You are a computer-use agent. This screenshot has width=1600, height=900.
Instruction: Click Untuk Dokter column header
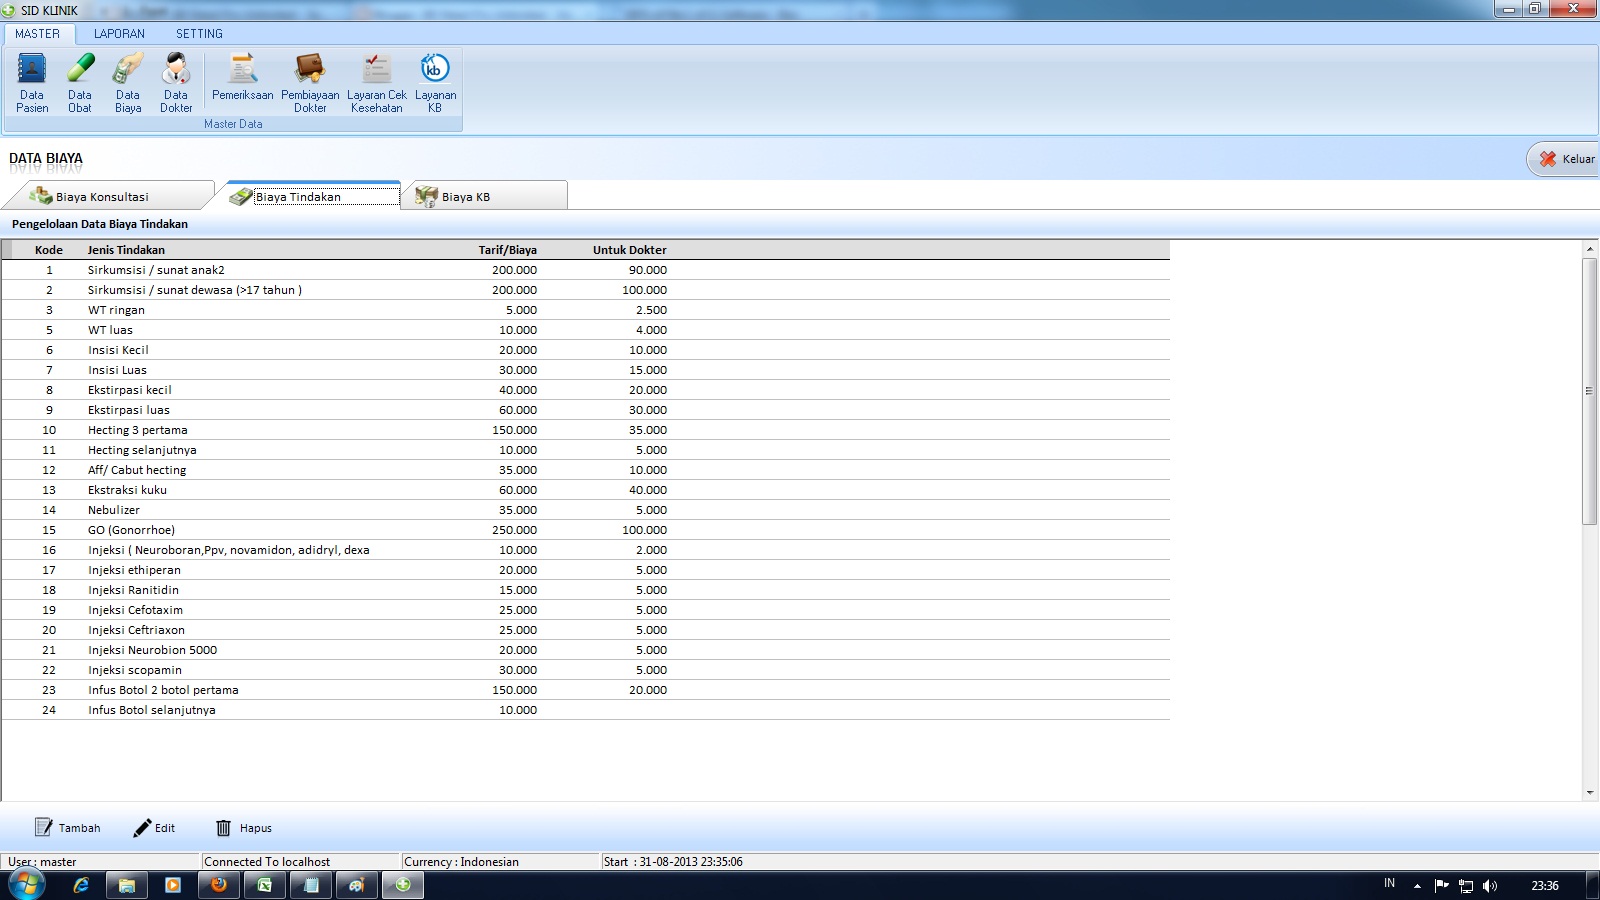[x=629, y=250]
